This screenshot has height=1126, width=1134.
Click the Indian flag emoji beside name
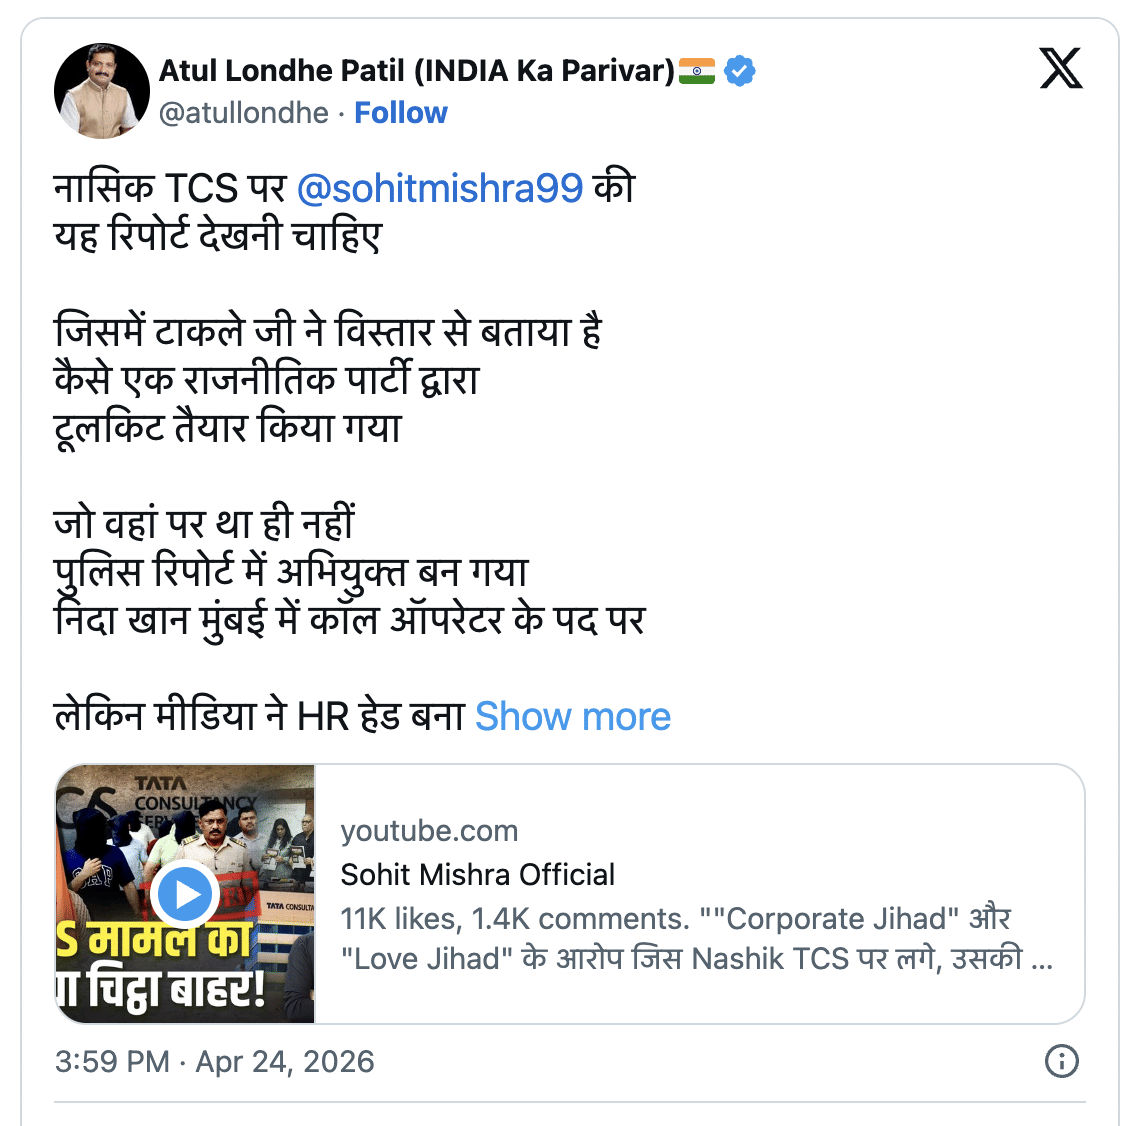(697, 71)
